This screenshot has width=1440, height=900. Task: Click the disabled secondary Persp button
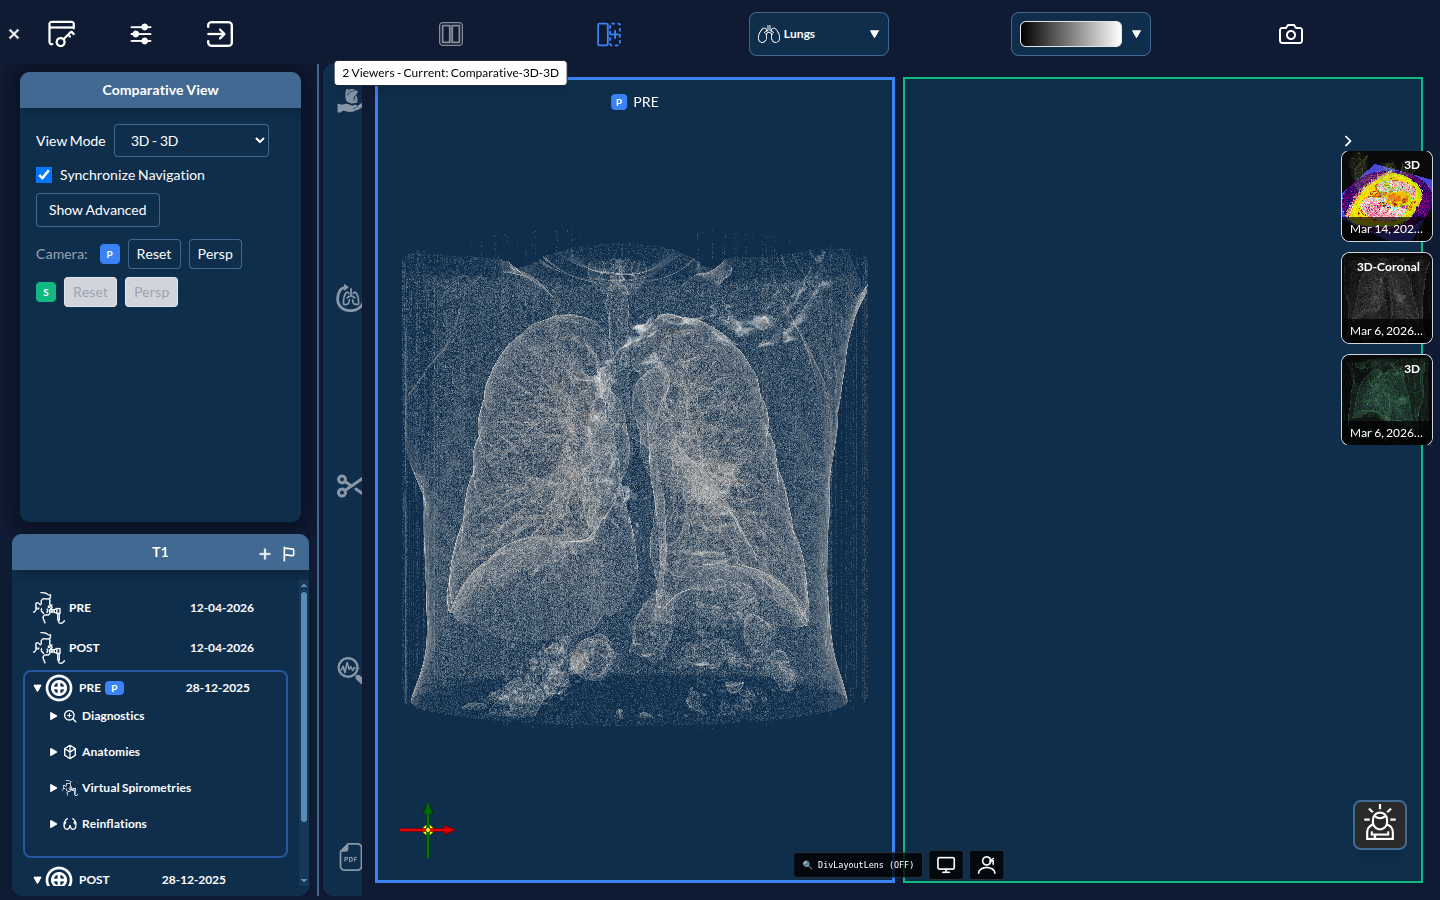(x=151, y=292)
